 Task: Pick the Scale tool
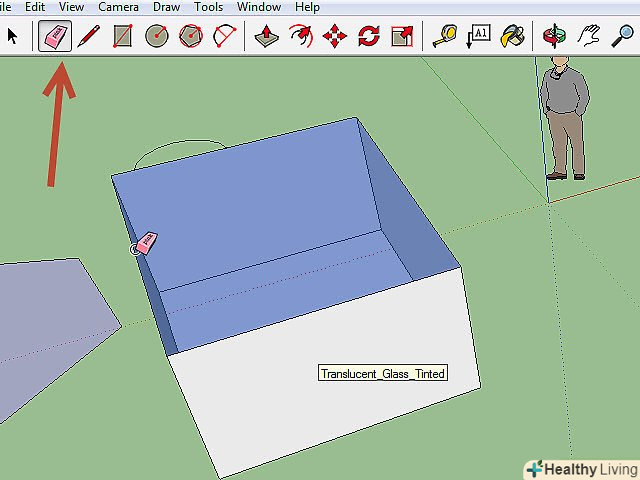pyautogui.click(x=402, y=37)
